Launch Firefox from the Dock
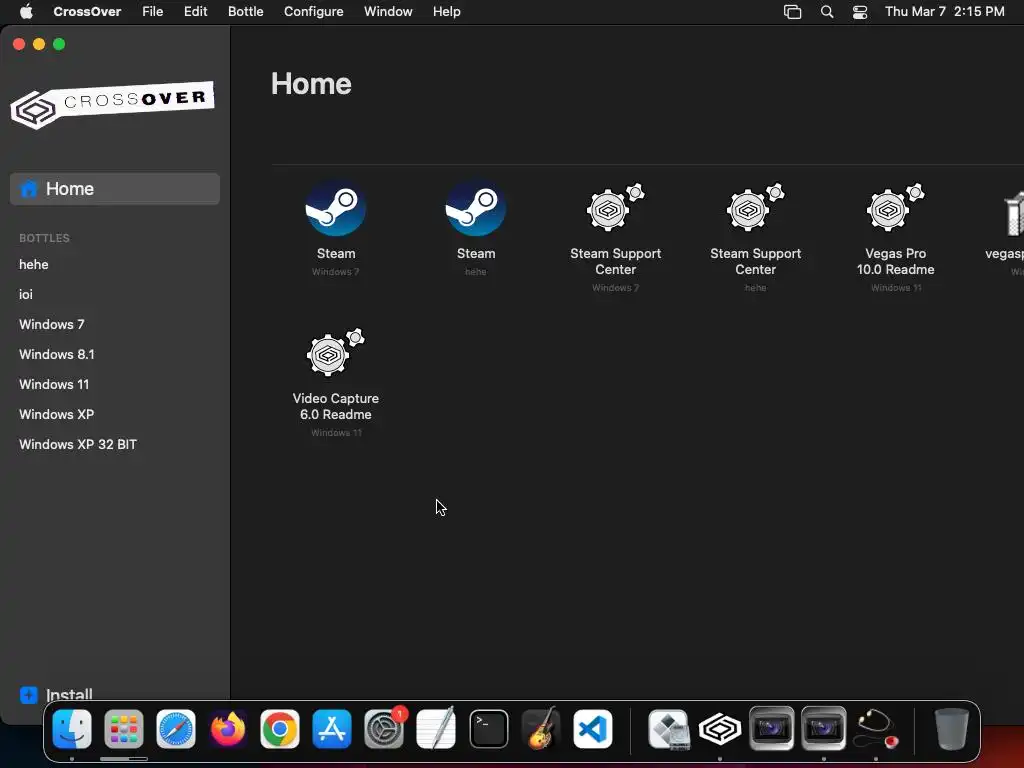The width and height of the screenshot is (1024, 768). pos(228,729)
